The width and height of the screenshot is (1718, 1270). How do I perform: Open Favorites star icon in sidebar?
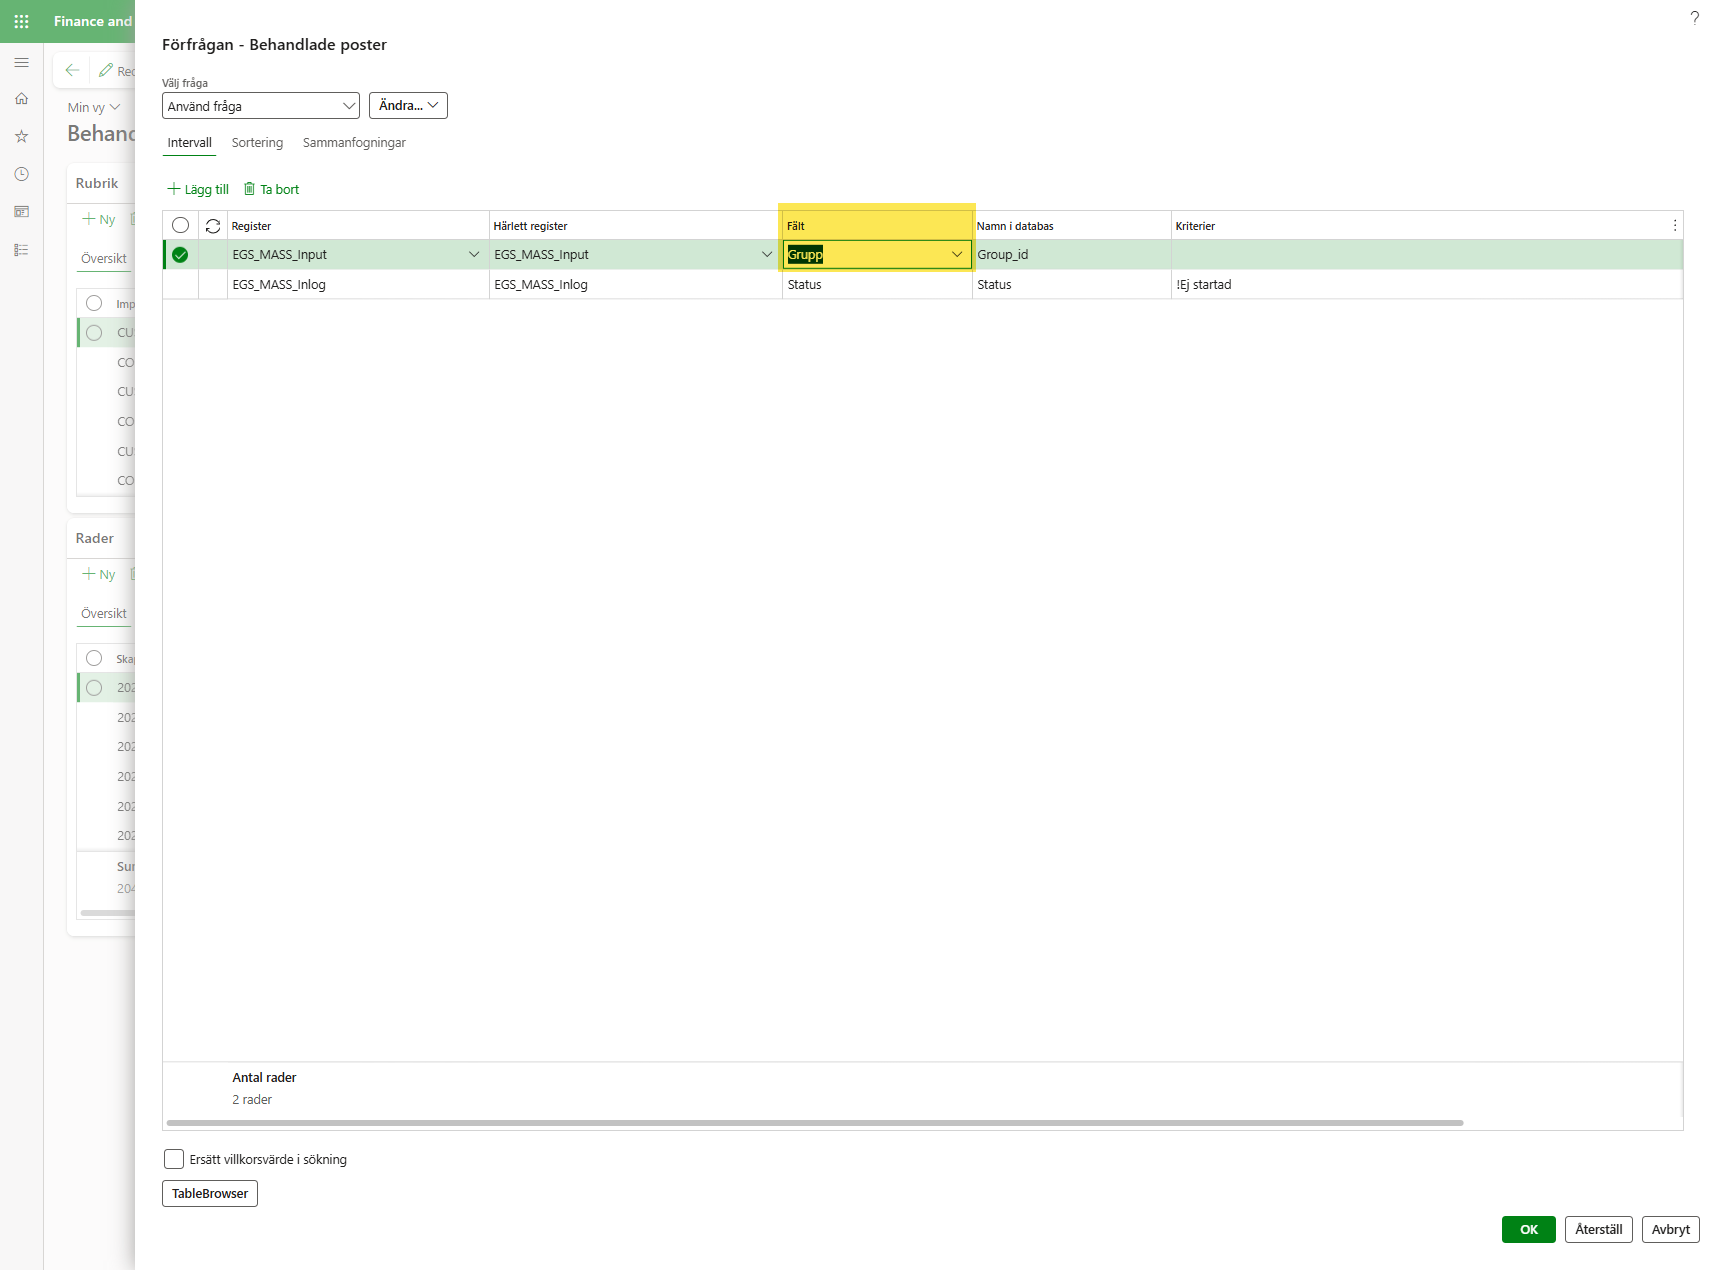click(21, 136)
